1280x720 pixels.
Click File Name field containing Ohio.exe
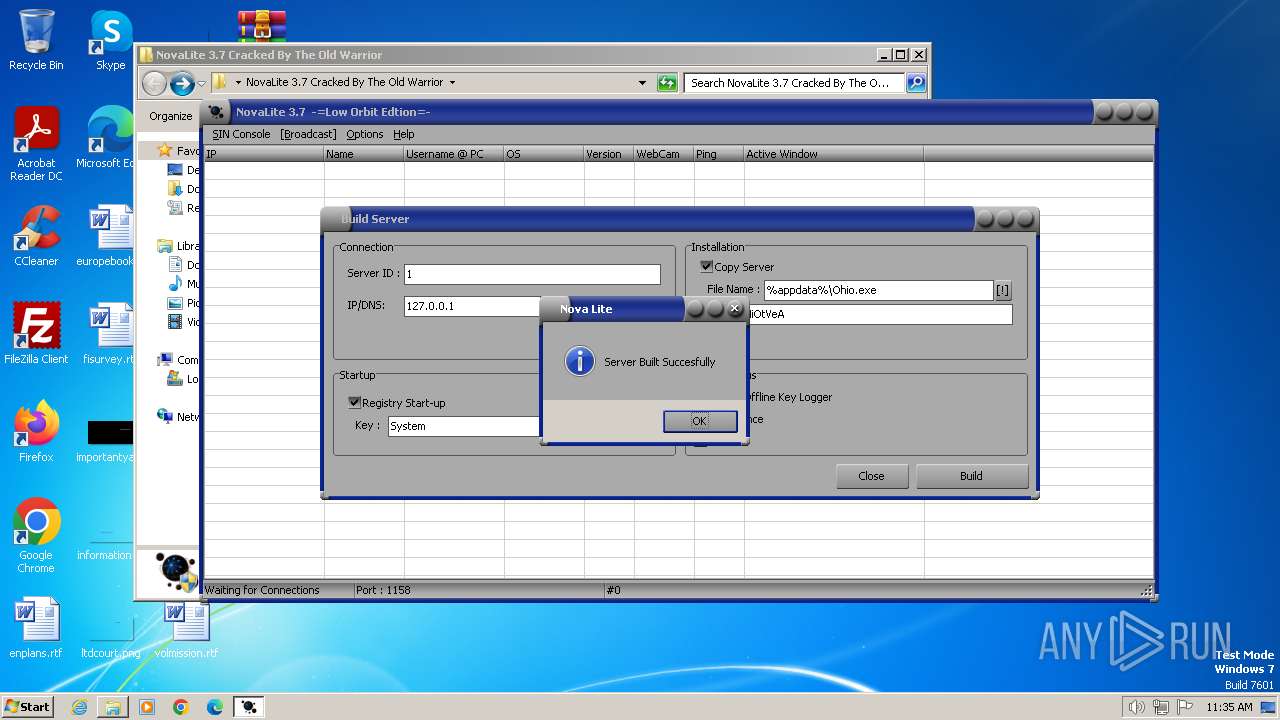click(878, 290)
